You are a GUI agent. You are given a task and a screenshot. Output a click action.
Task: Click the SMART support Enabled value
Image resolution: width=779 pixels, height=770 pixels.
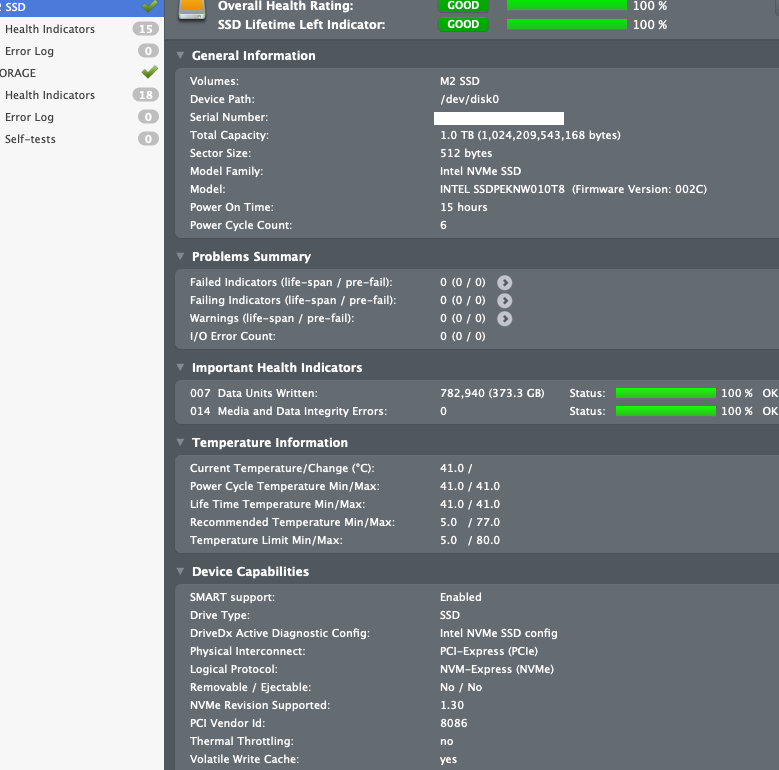coord(461,597)
